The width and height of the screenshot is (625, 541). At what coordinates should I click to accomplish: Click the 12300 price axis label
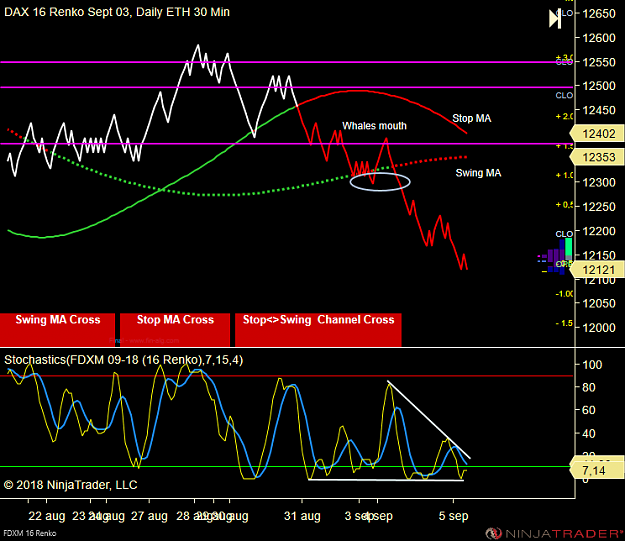(x=599, y=183)
